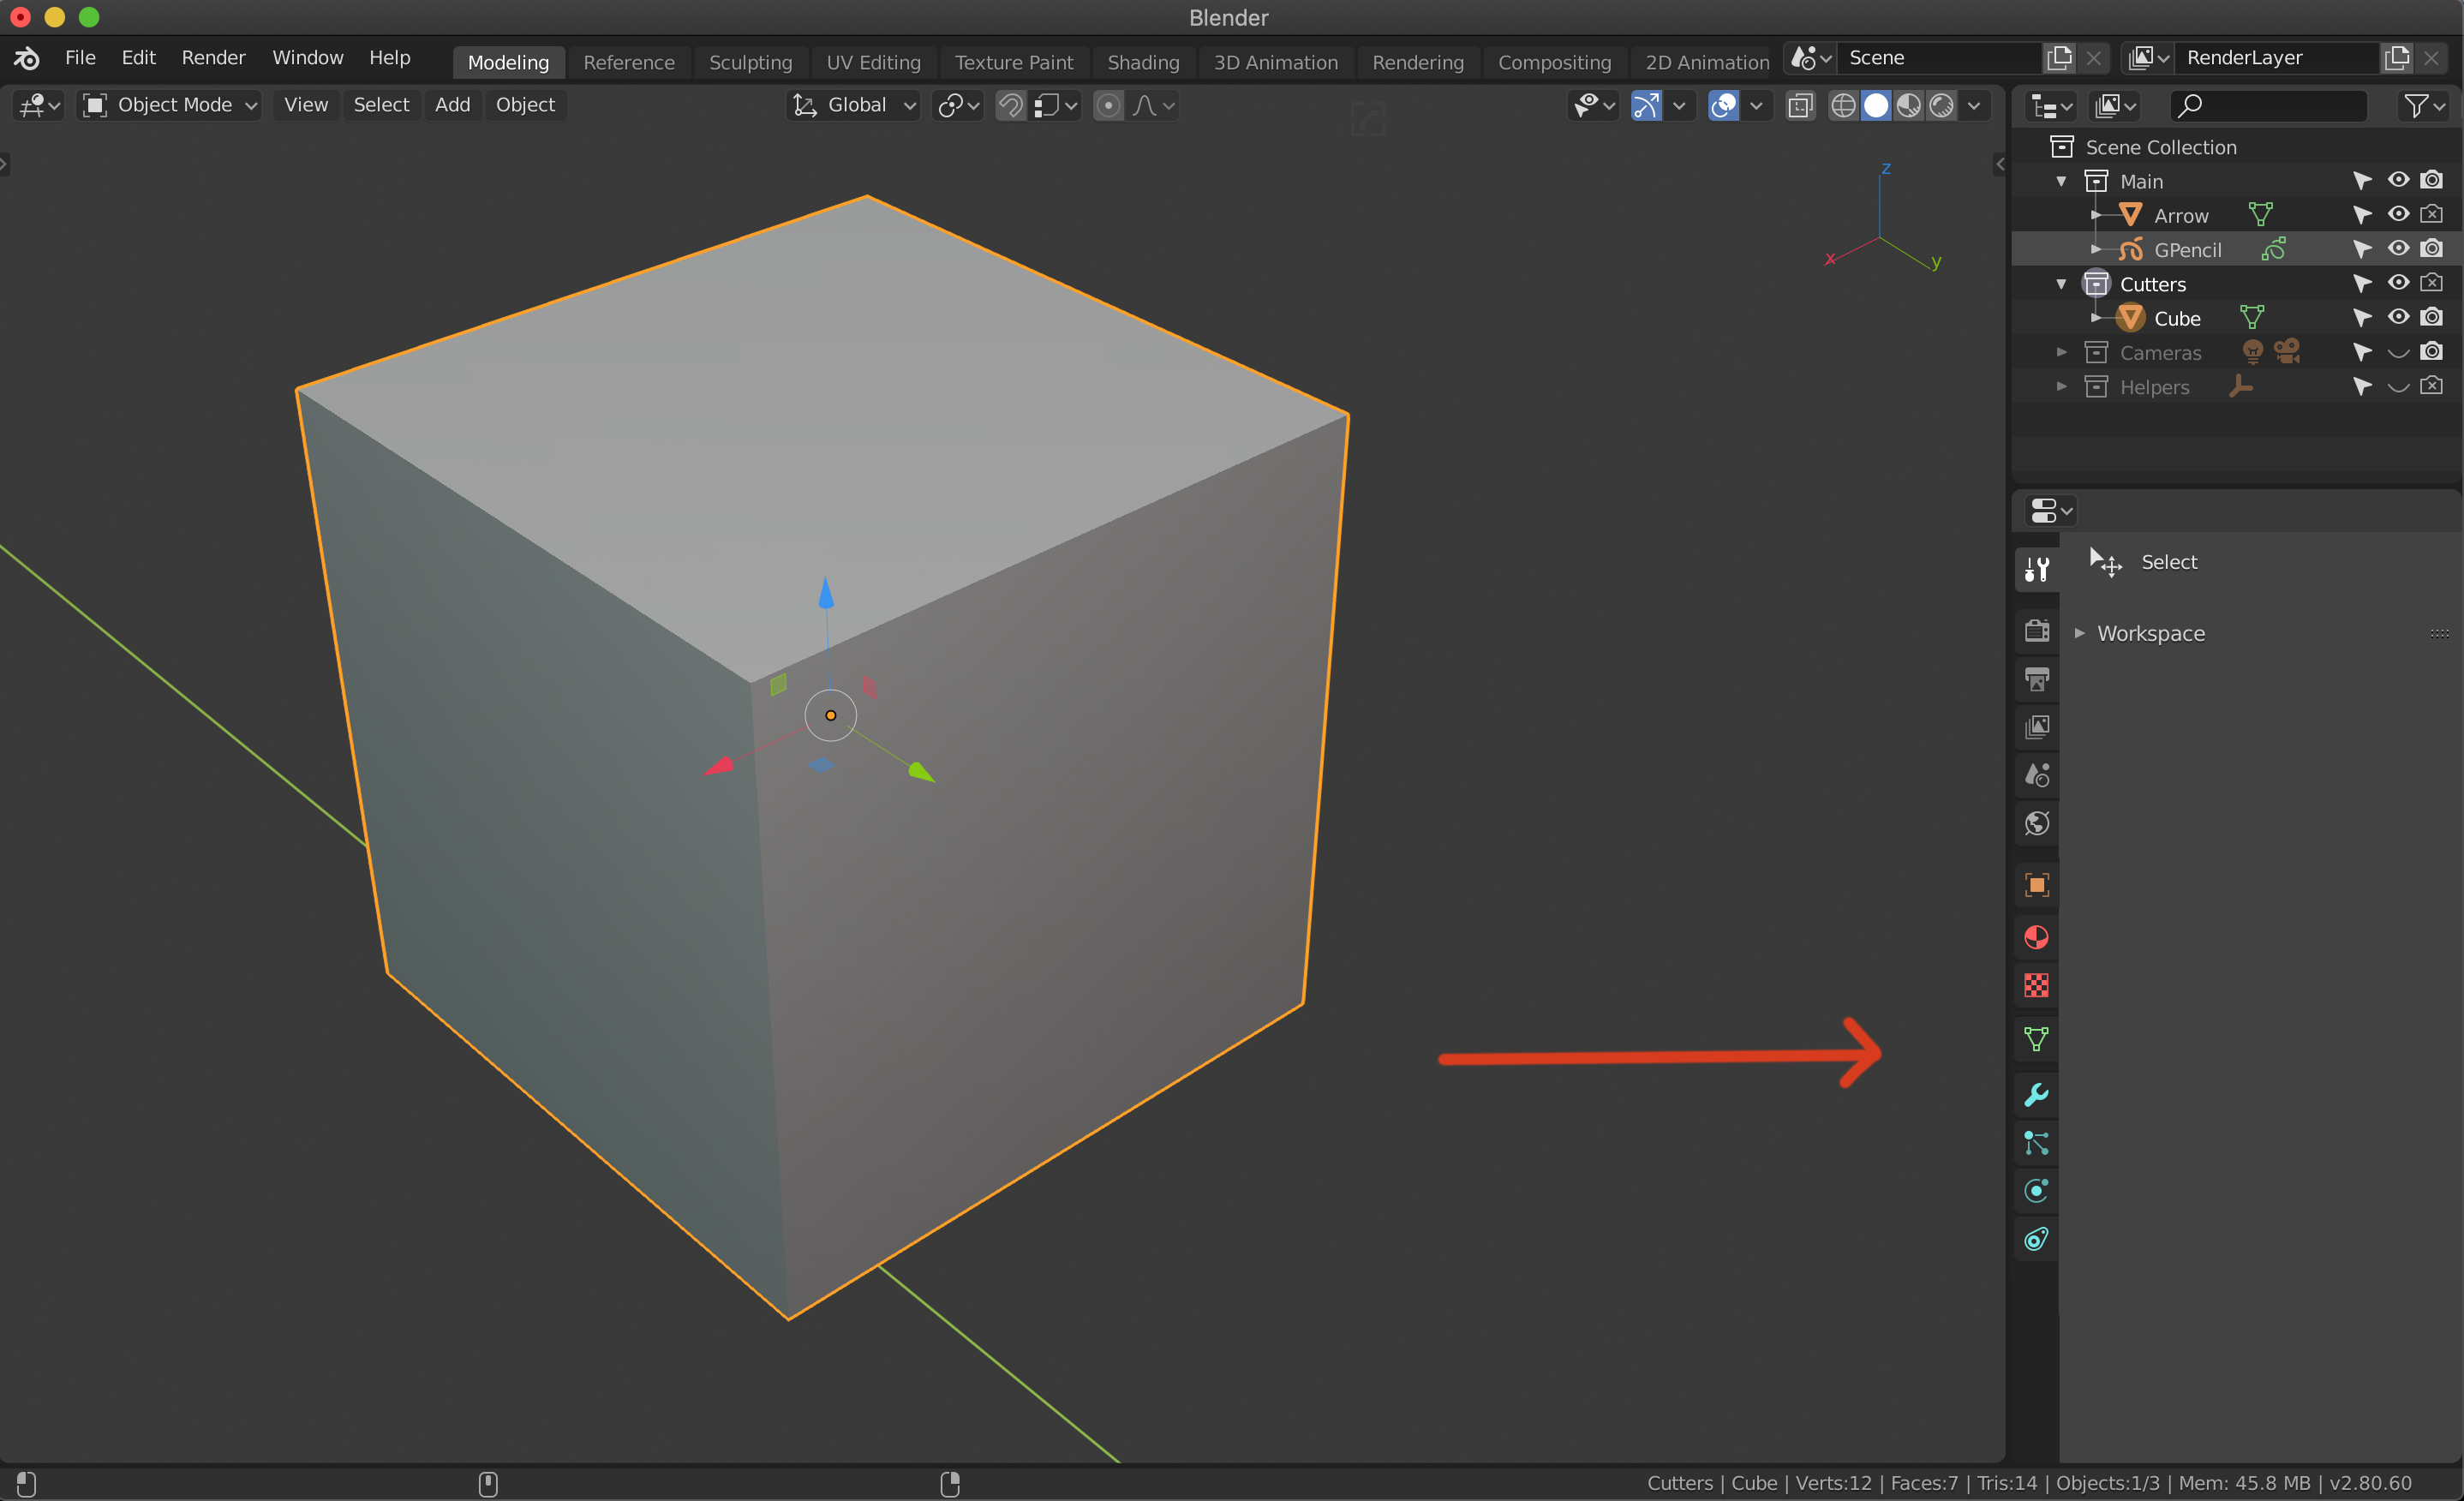This screenshot has width=2464, height=1501.
Task: Open the World properties tab
Action: click(2036, 823)
